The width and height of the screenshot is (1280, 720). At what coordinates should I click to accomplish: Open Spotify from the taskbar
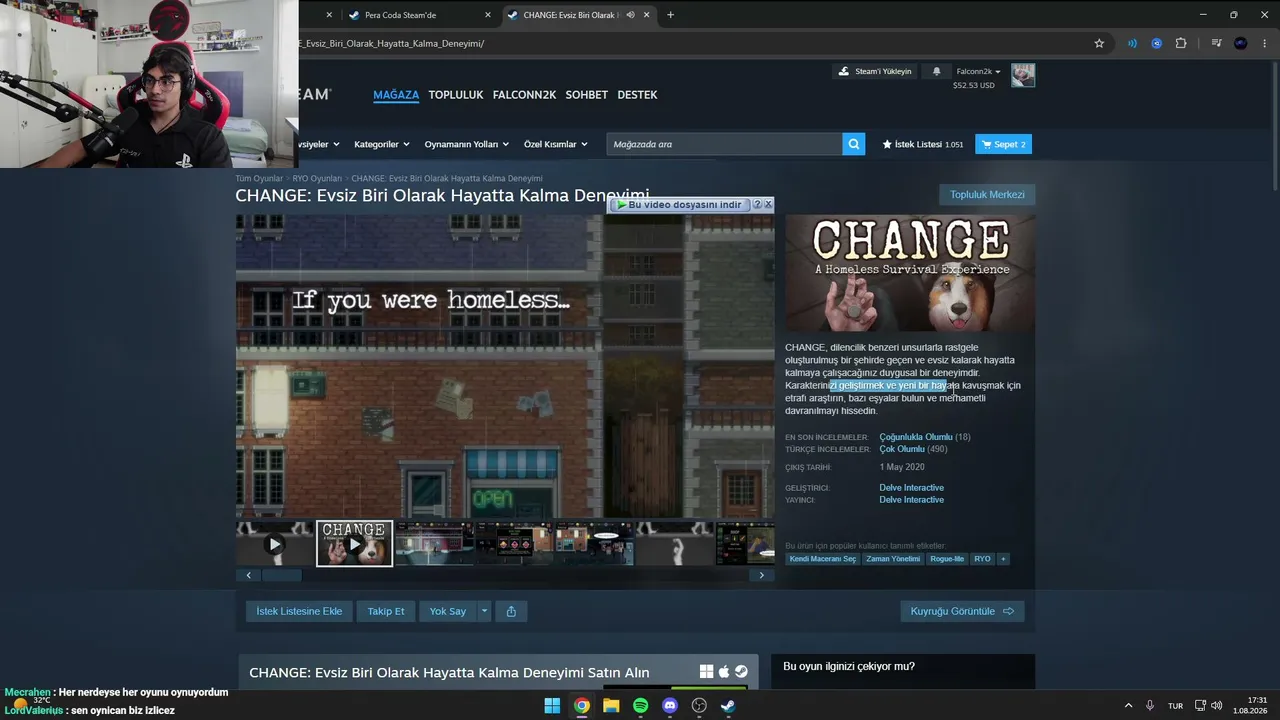coord(640,706)
